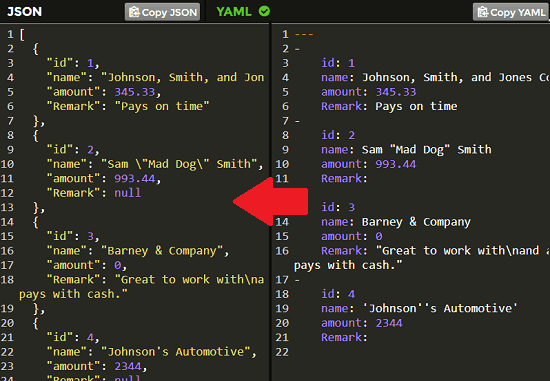Click JSON wrapped text pays with cash.

[x=73, y=294]
